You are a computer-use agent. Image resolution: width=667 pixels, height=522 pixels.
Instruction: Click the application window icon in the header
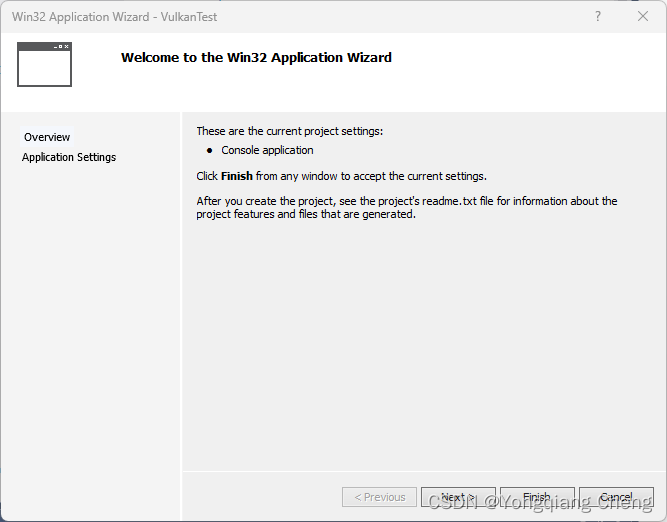click(x=44, y=64)
